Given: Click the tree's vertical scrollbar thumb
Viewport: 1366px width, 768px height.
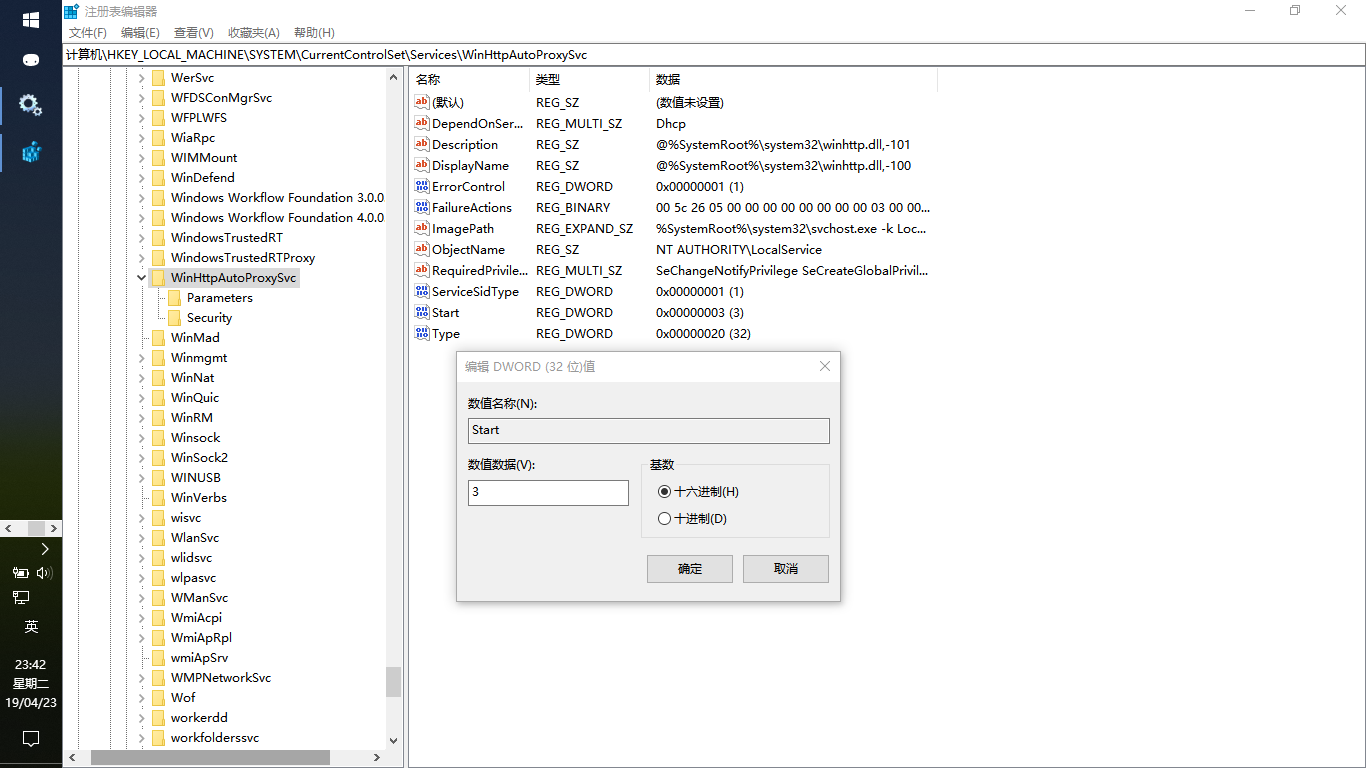Looking at the screenshot, I should [394, 682].
